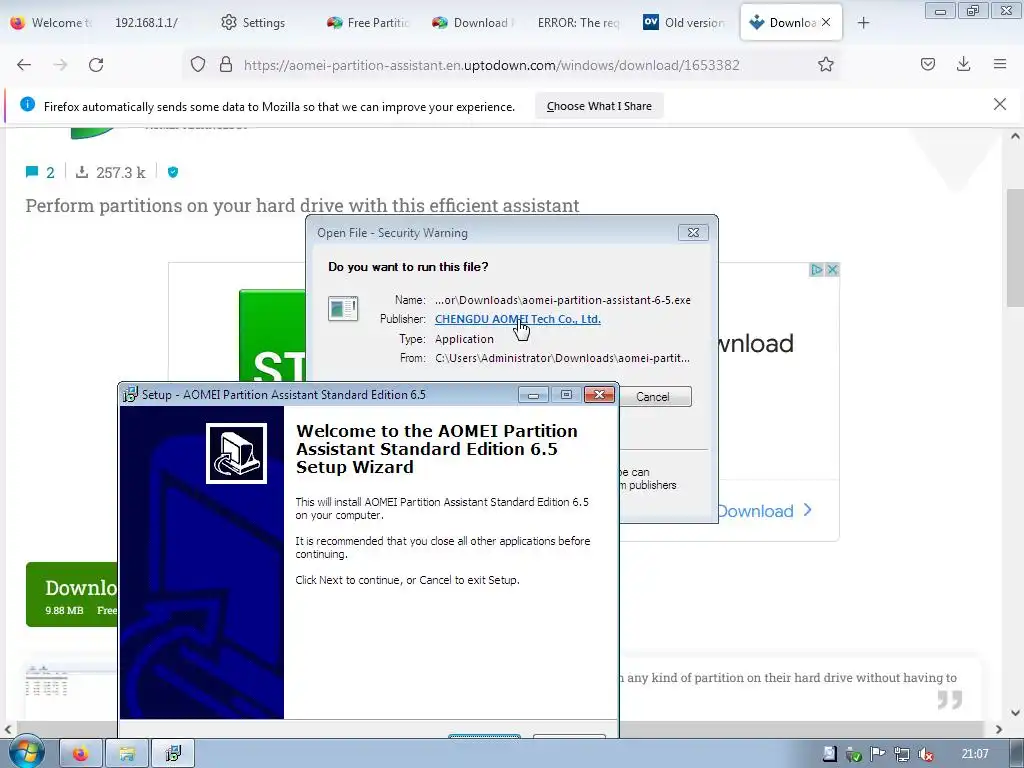Click the taskbar clock showing 21:07

975,754
